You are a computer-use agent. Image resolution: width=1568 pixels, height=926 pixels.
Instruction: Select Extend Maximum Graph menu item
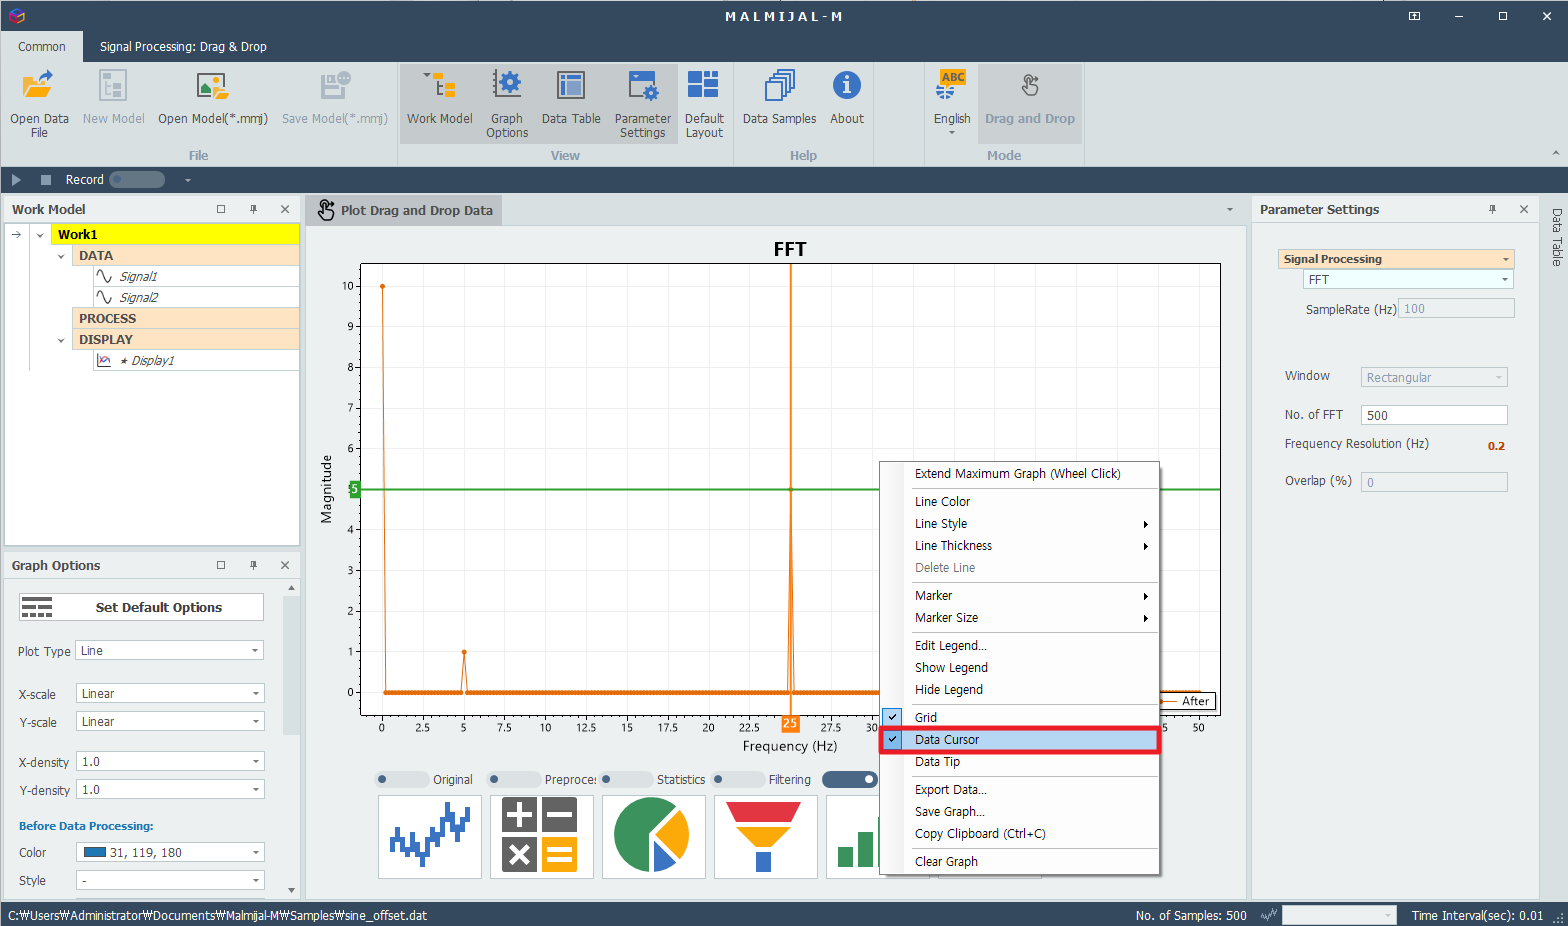[1019, 474]
